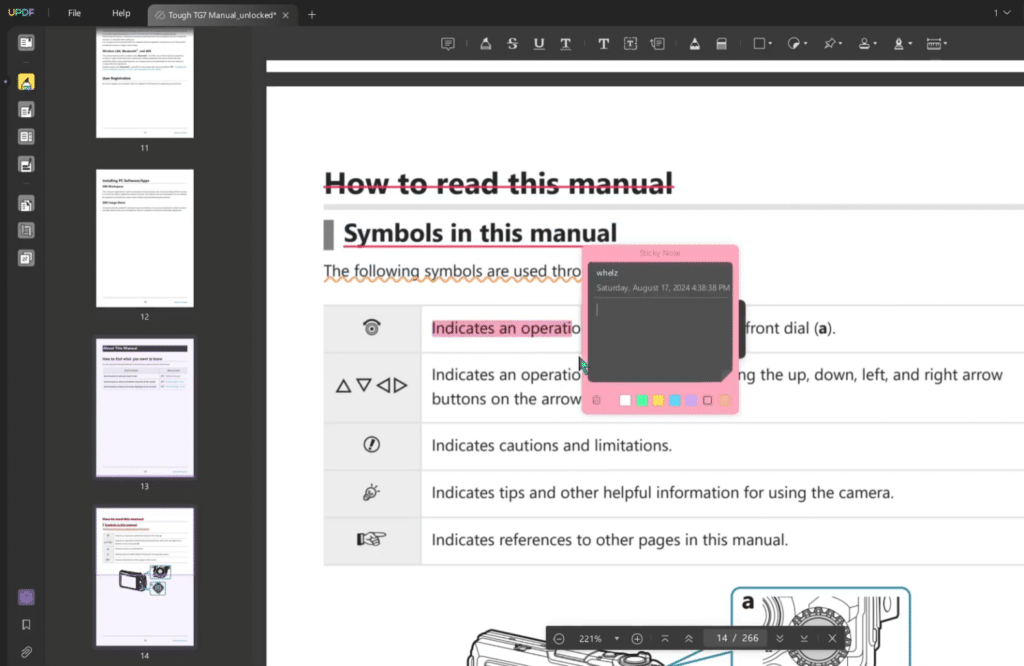The image size is (1024, 666).
Task: Open the bookmarks panel icon
Action: (x=26, y=625)
